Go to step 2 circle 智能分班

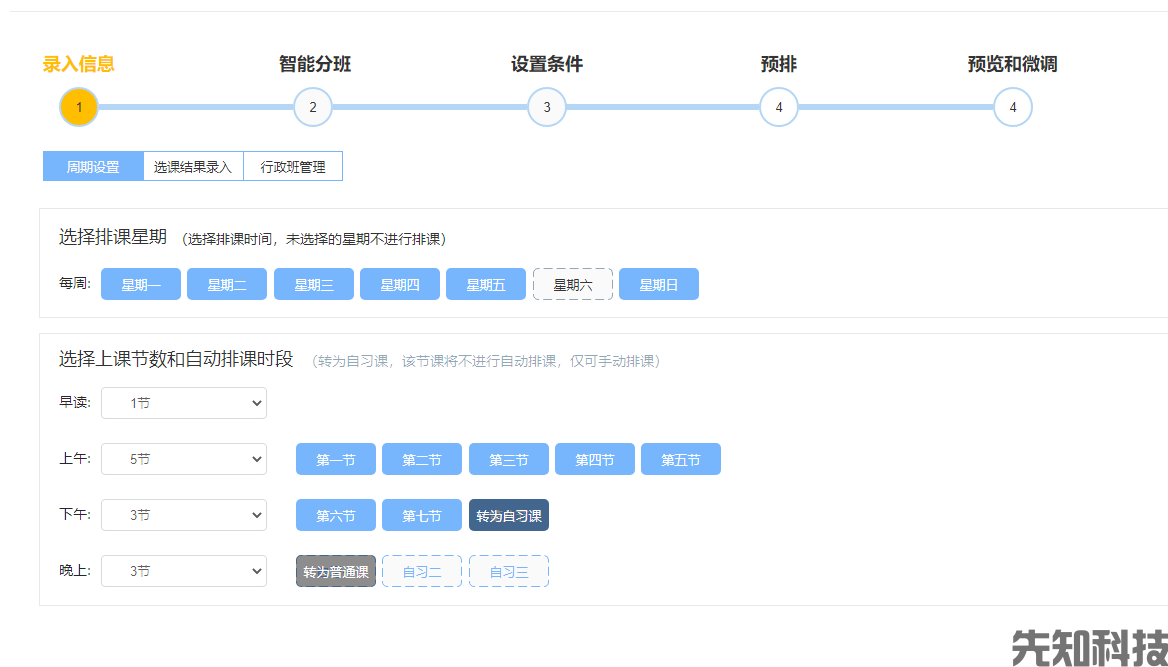point(313,107)
